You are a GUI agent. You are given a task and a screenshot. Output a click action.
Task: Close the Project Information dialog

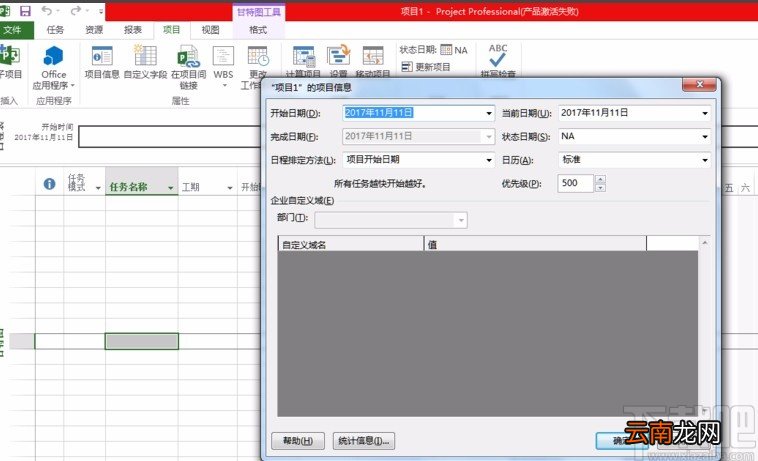699,84
